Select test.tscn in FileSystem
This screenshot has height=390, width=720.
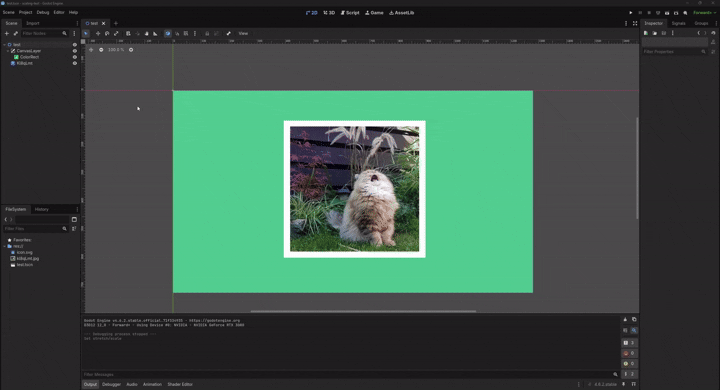pyautogui.click(x=24, y=265)
